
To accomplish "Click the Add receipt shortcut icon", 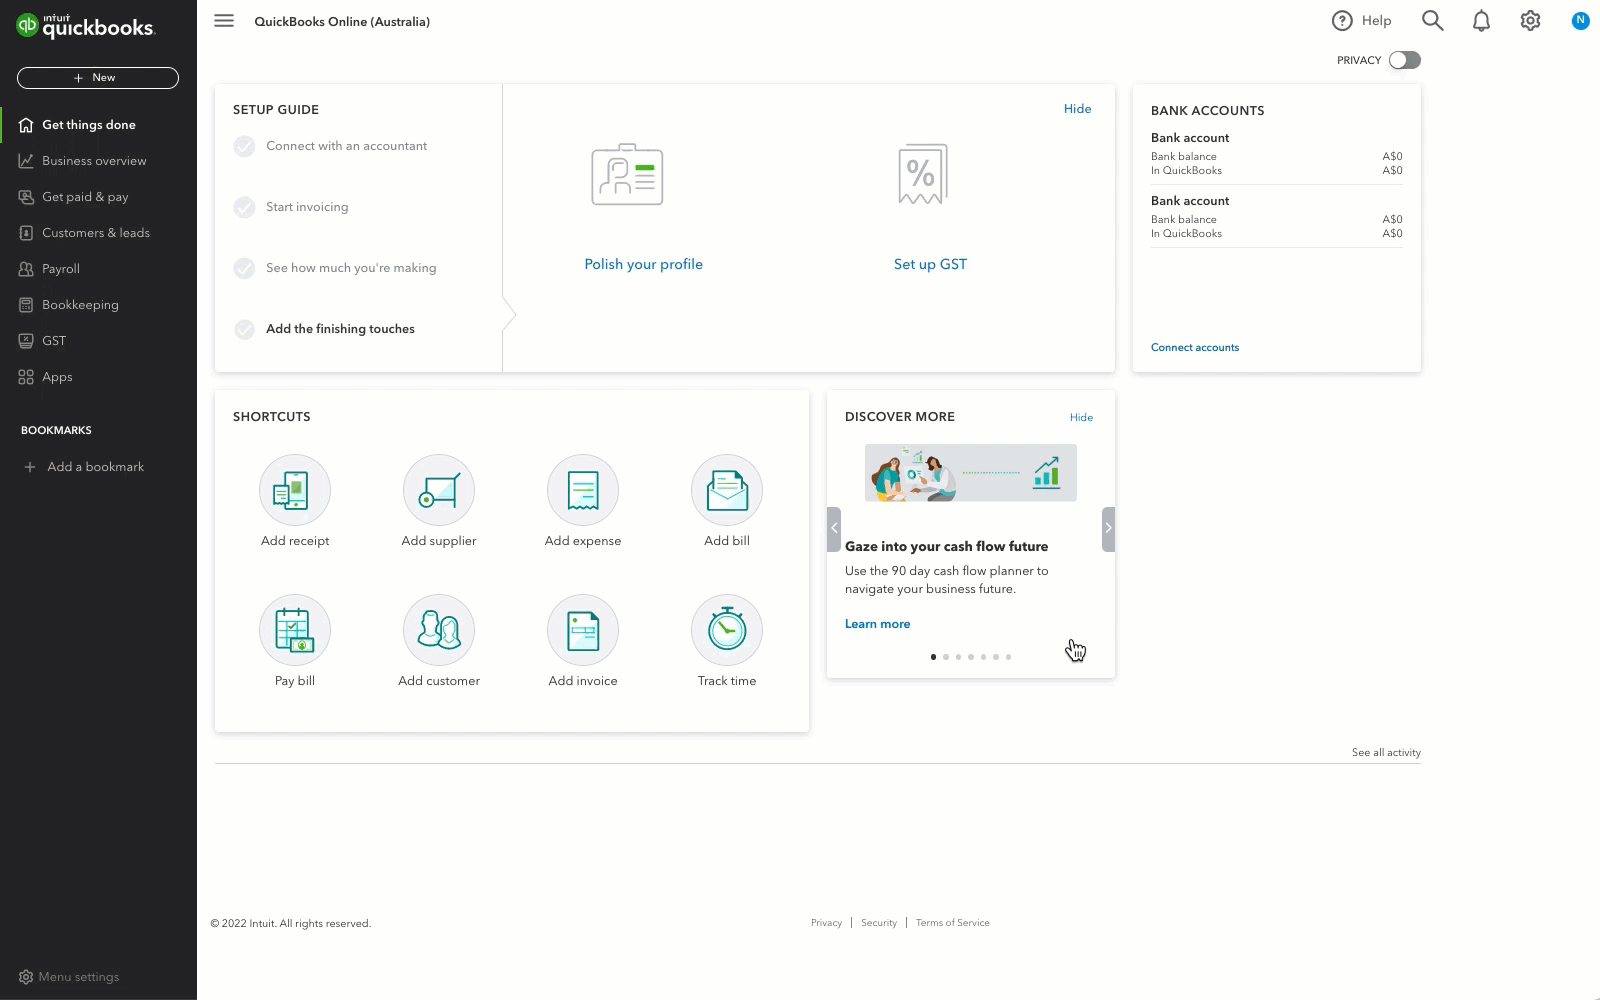I will click(x=295, y=490).
